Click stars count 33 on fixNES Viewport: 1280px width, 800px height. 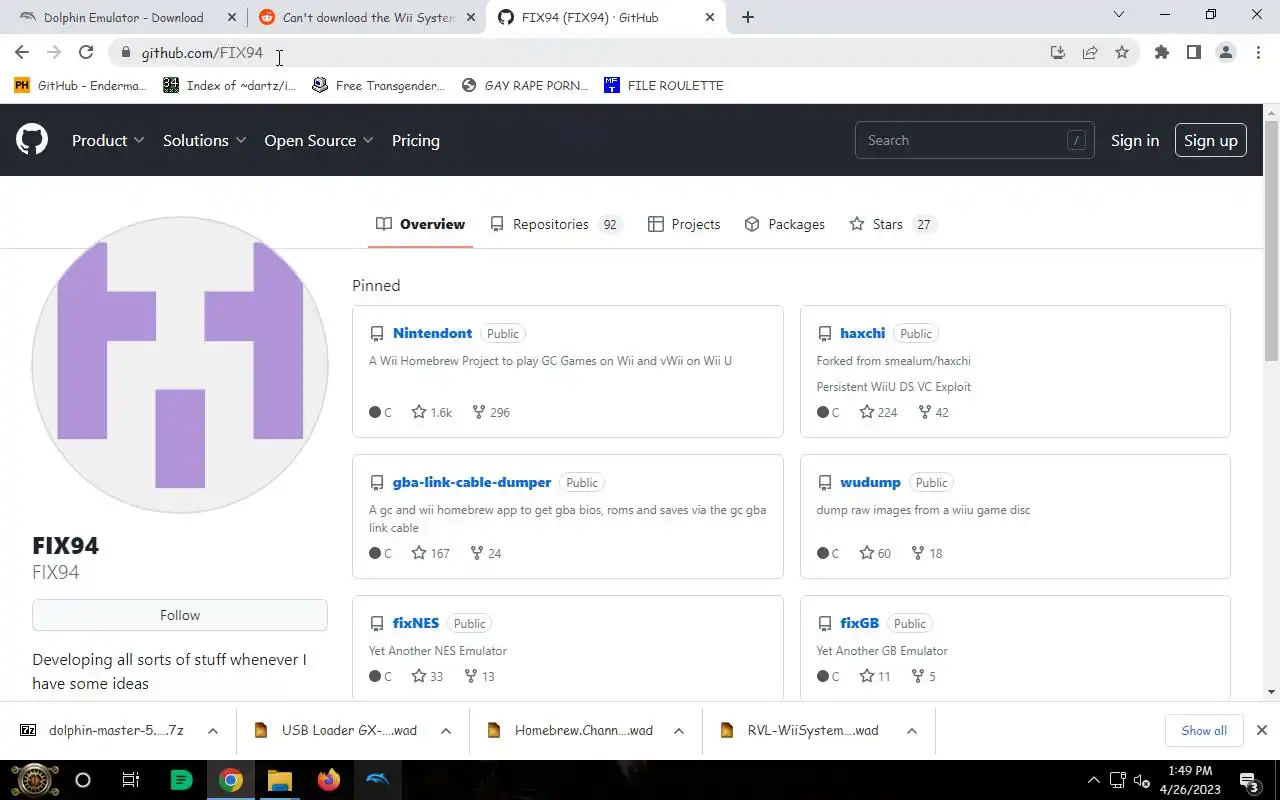427,676
